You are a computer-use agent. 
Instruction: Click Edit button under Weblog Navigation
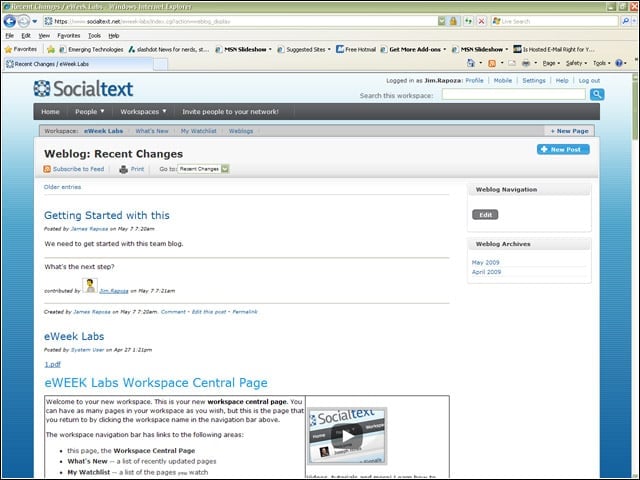click(x=485, y=215)
